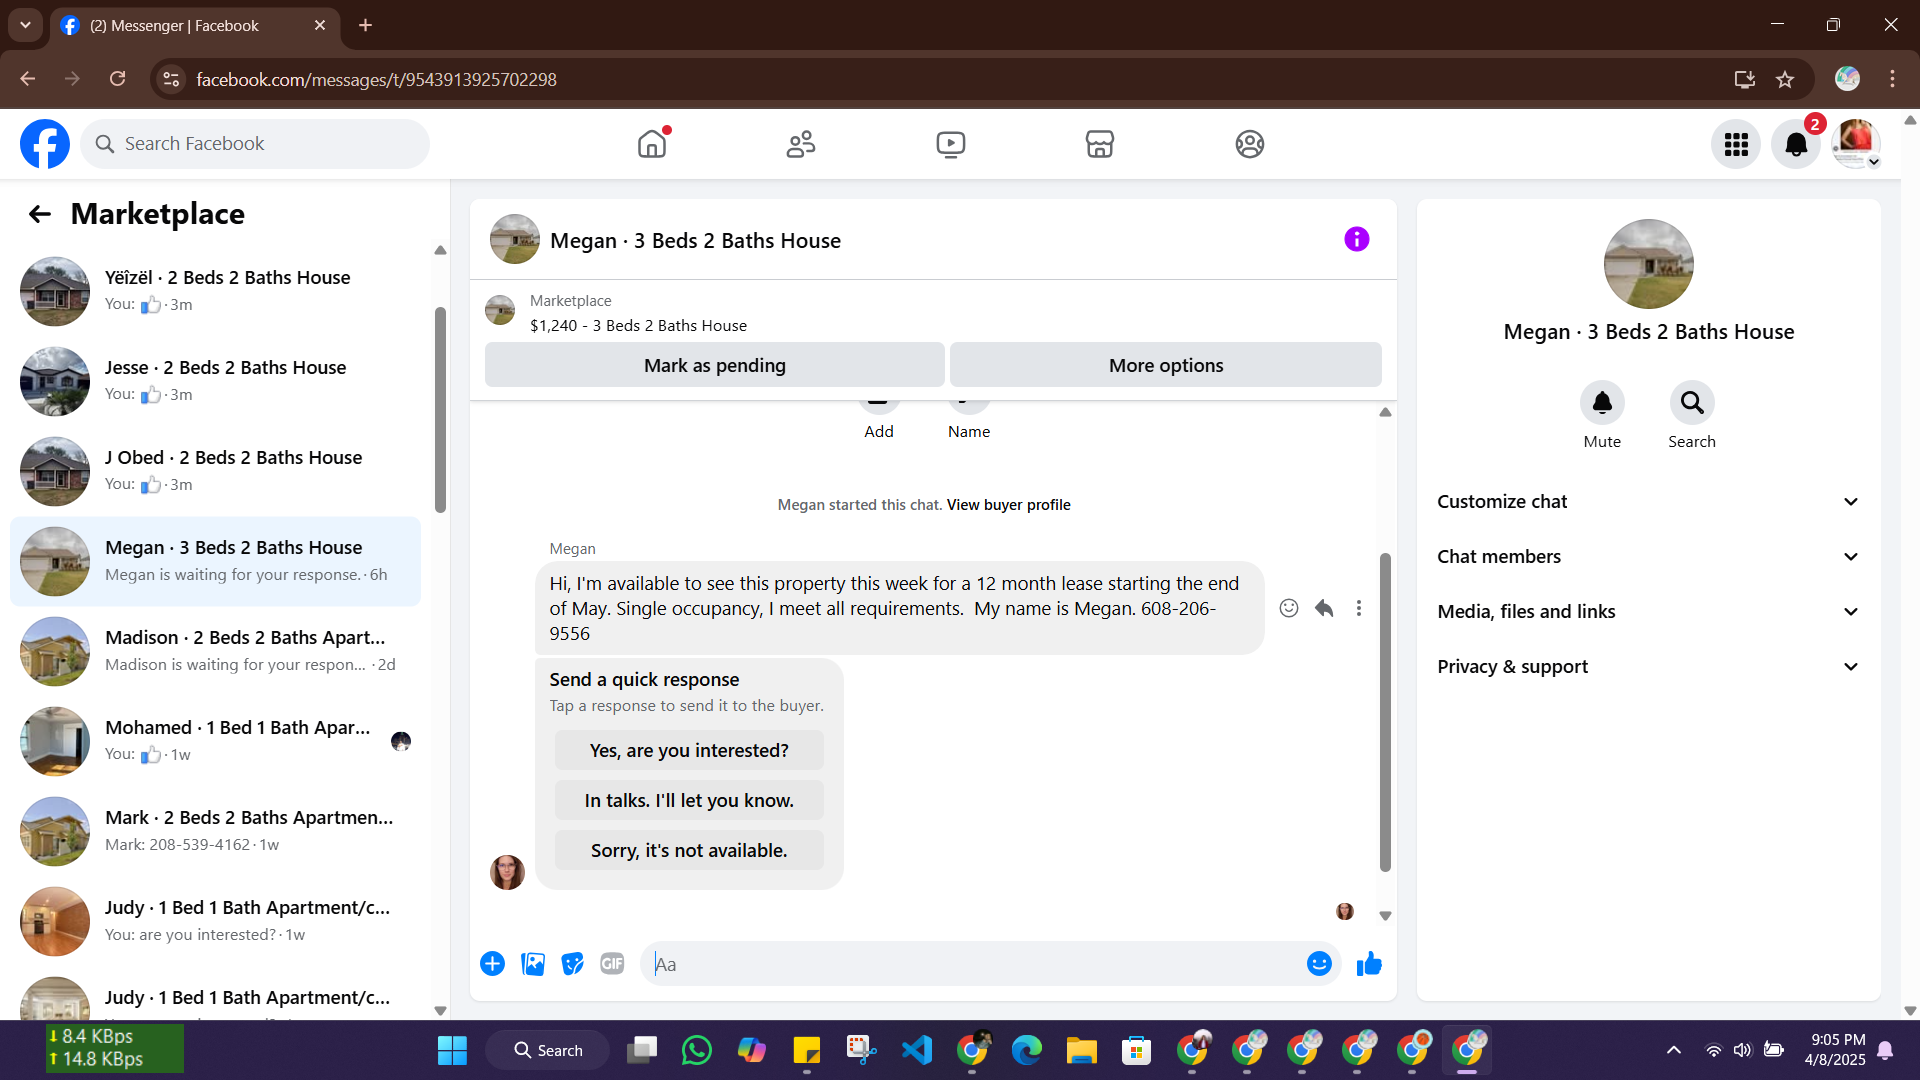
Task: Click the purple conversation info icon
Action: tap(1356, 240)
